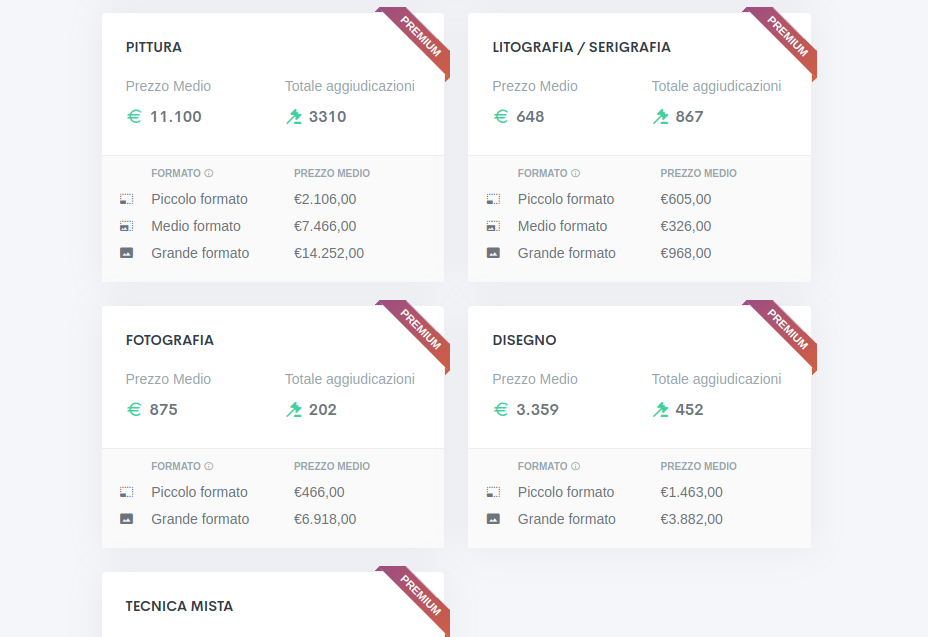Click the Premium ribbon on the Disegno card
The image size is (928, 637).
pos(786,332)
